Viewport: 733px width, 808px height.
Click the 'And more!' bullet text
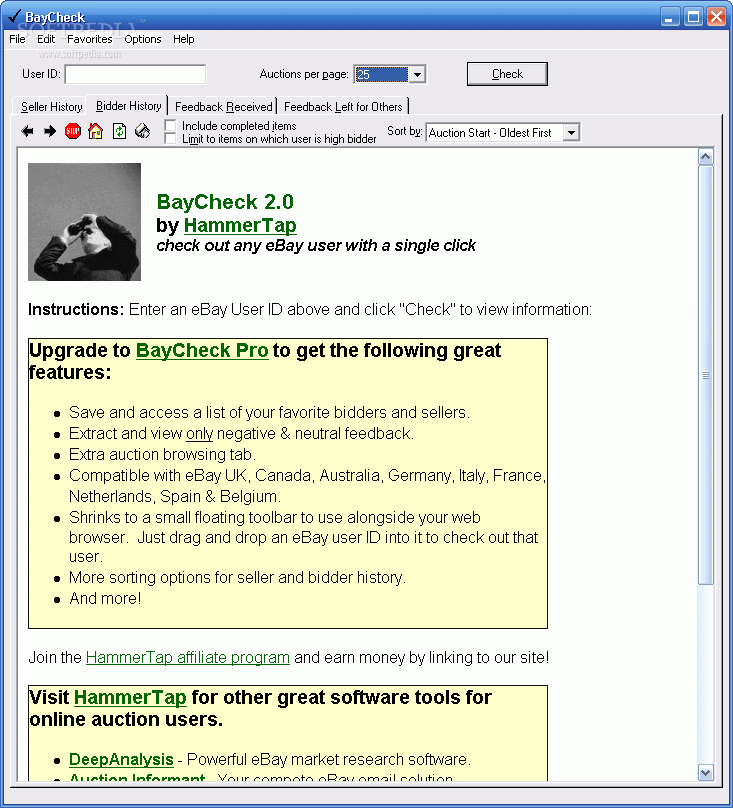[x=105, y=598]
